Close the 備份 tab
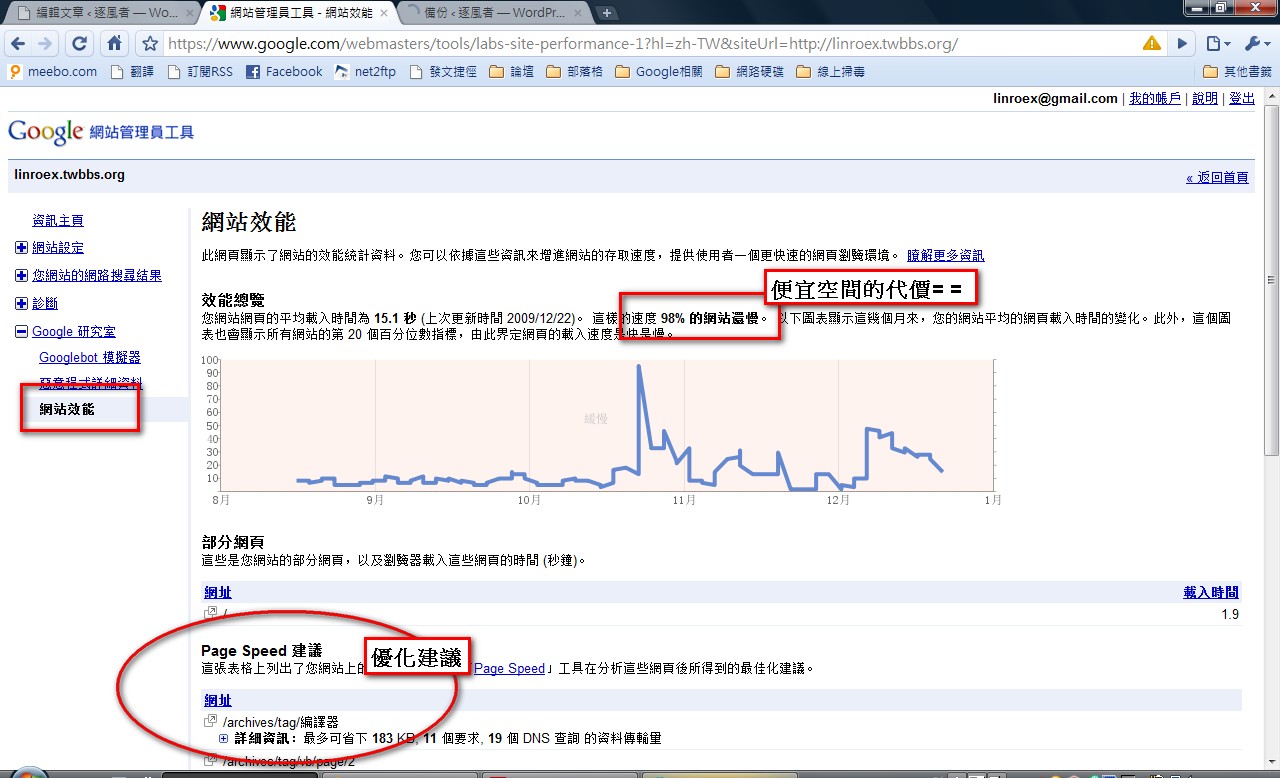 tap(579, 13)
